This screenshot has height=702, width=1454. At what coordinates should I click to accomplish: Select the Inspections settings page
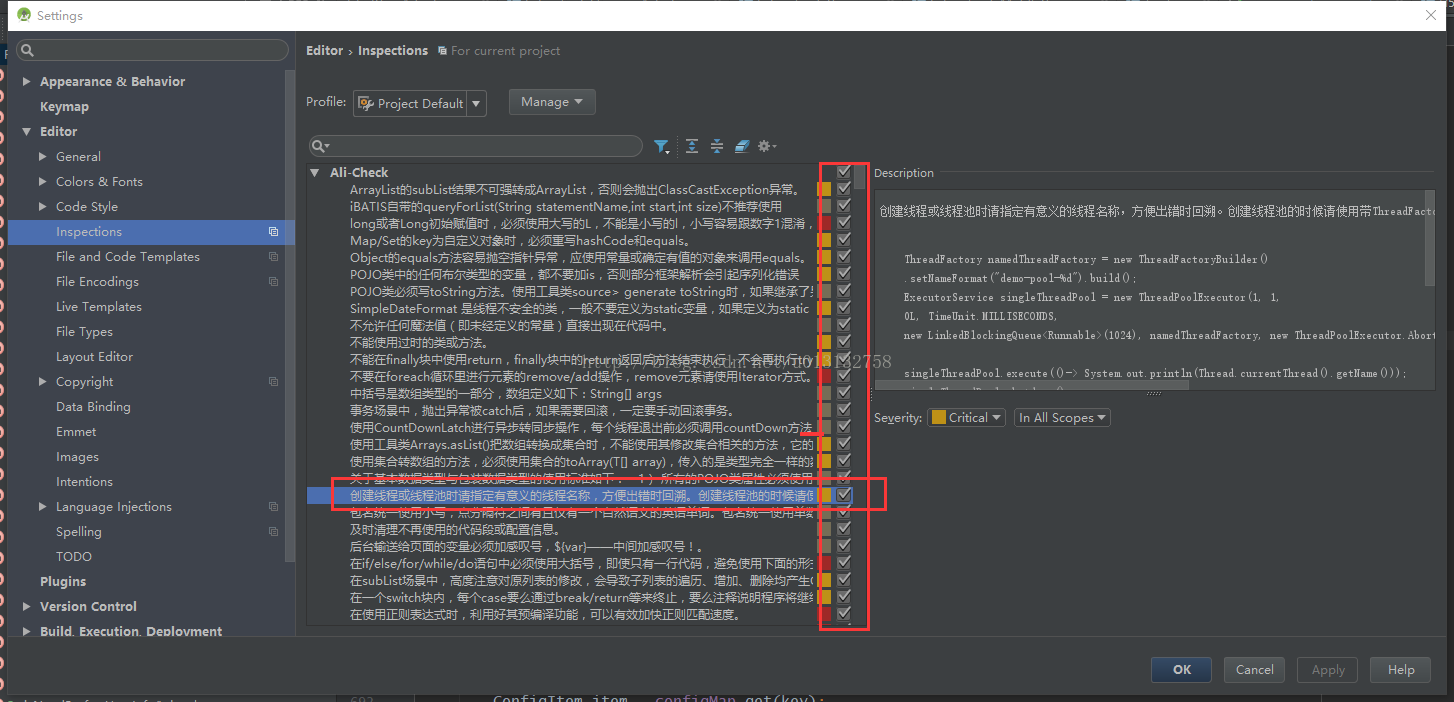point(151,232)
